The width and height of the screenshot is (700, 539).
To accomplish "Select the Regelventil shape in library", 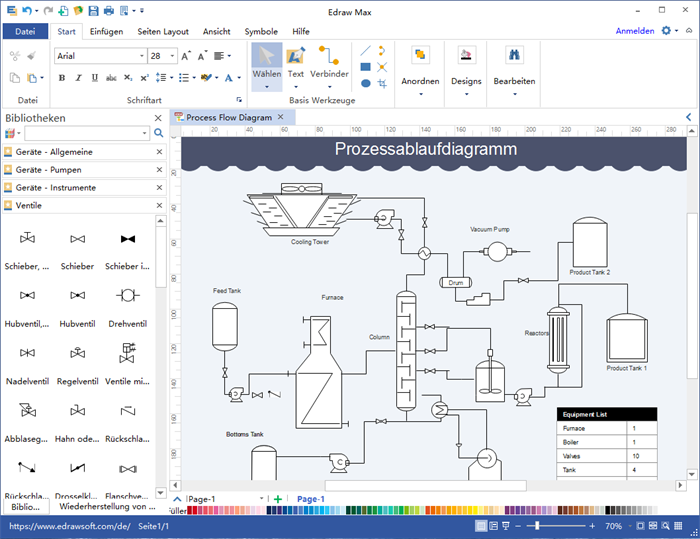I will [x=77, y=354].
